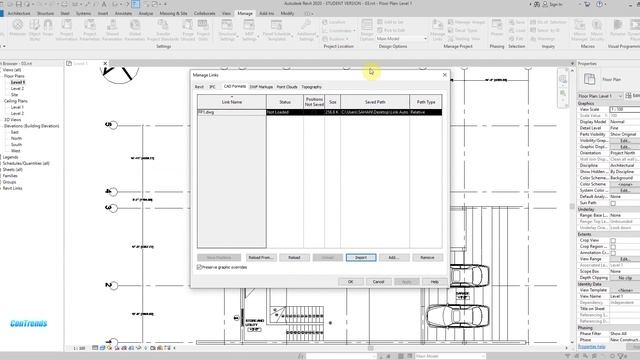Click the Link Name column header

[232, 102]
